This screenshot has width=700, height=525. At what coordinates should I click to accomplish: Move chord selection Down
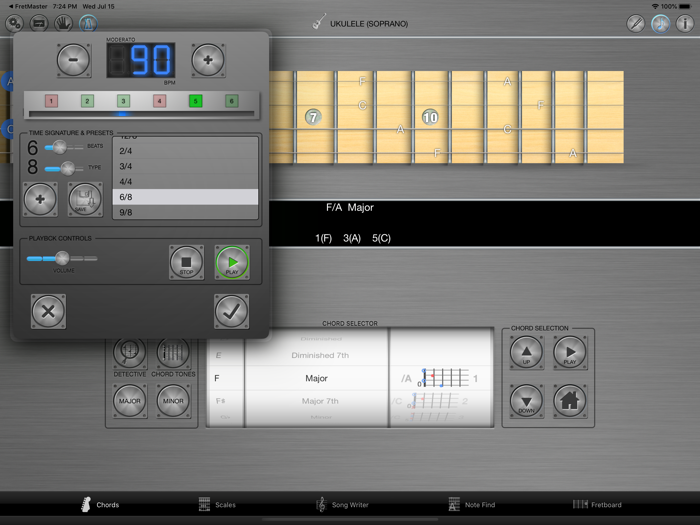[x=527, y=401]
